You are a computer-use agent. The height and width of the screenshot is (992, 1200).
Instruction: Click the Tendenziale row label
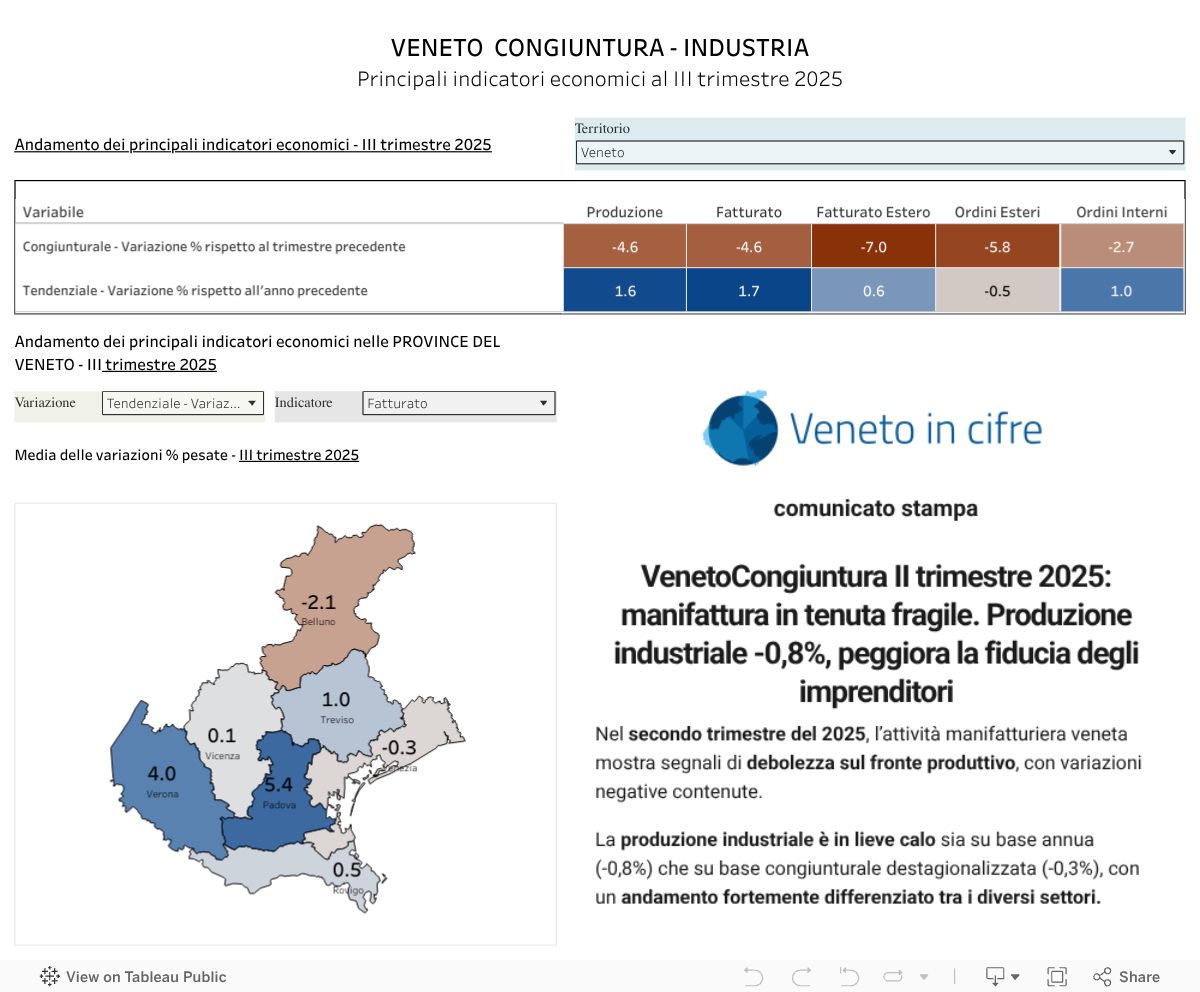(195, 290)
